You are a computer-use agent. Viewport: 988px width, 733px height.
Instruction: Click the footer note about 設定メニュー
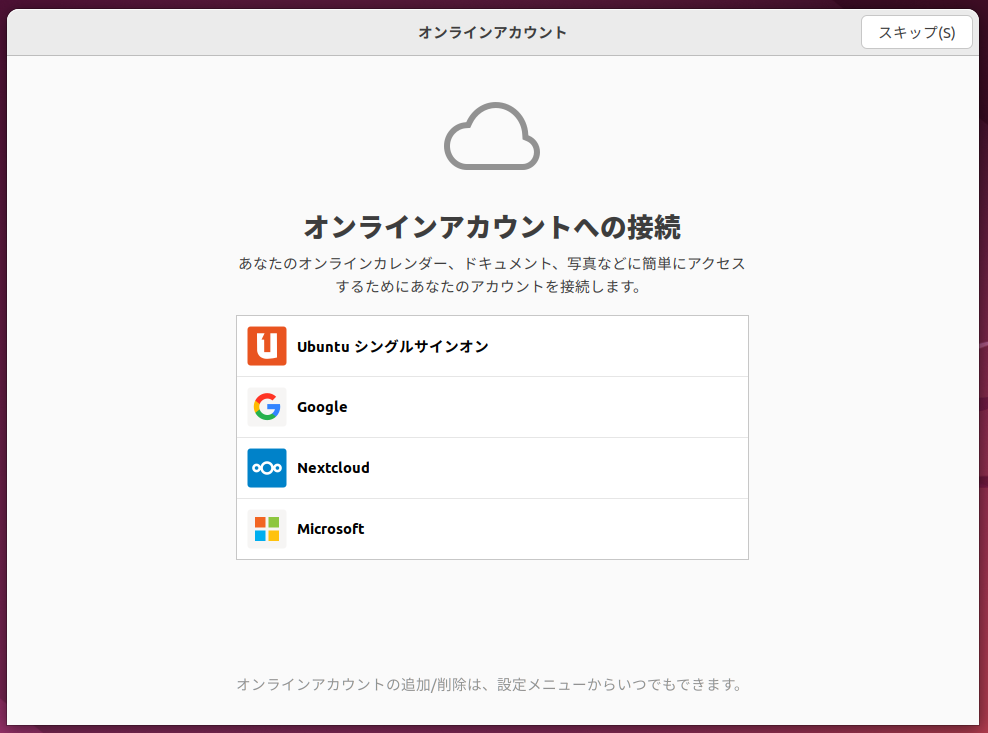coord(491,684)
